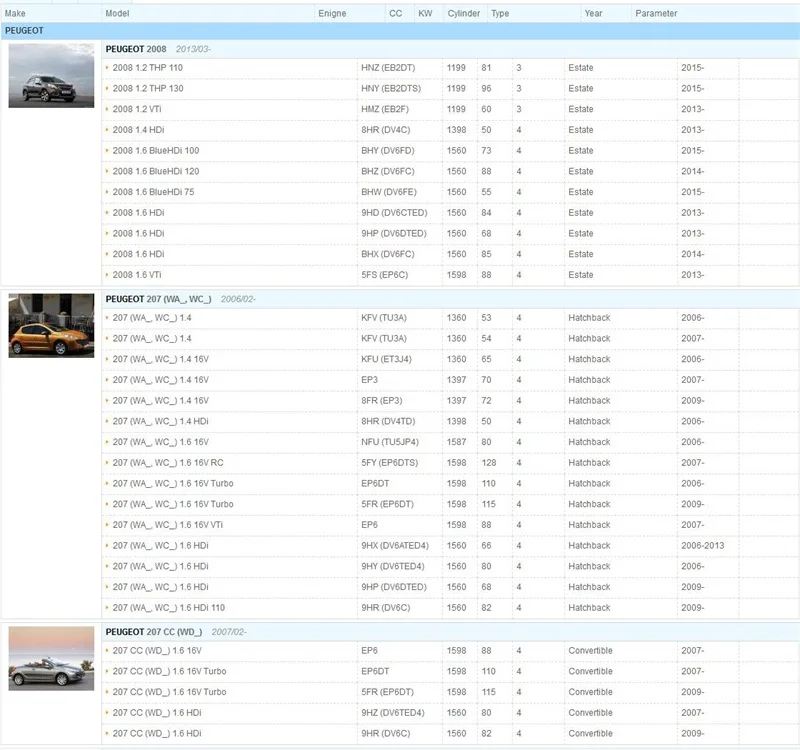
Task: Click engine code 9HX (DV6ATED4)
Action: point(395,545)
